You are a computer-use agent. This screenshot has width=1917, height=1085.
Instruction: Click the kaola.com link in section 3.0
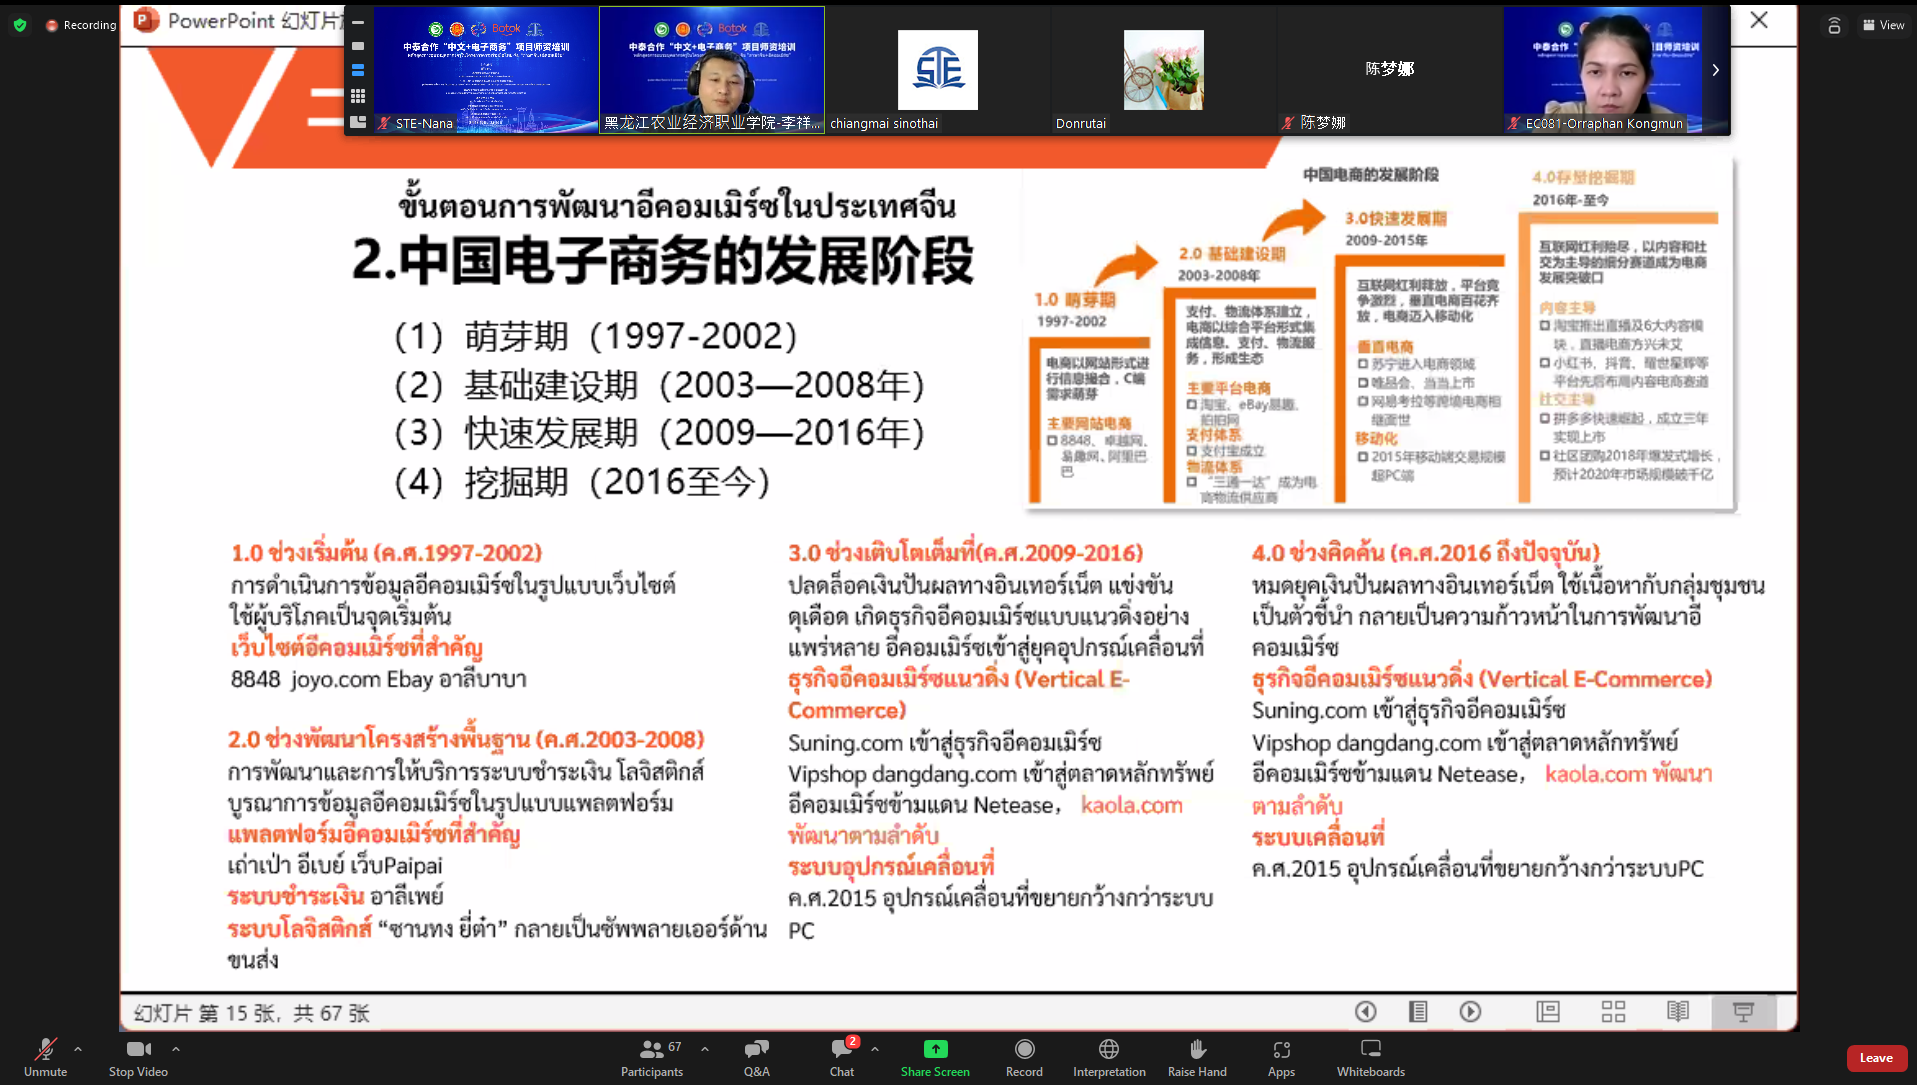(1132, 805)
